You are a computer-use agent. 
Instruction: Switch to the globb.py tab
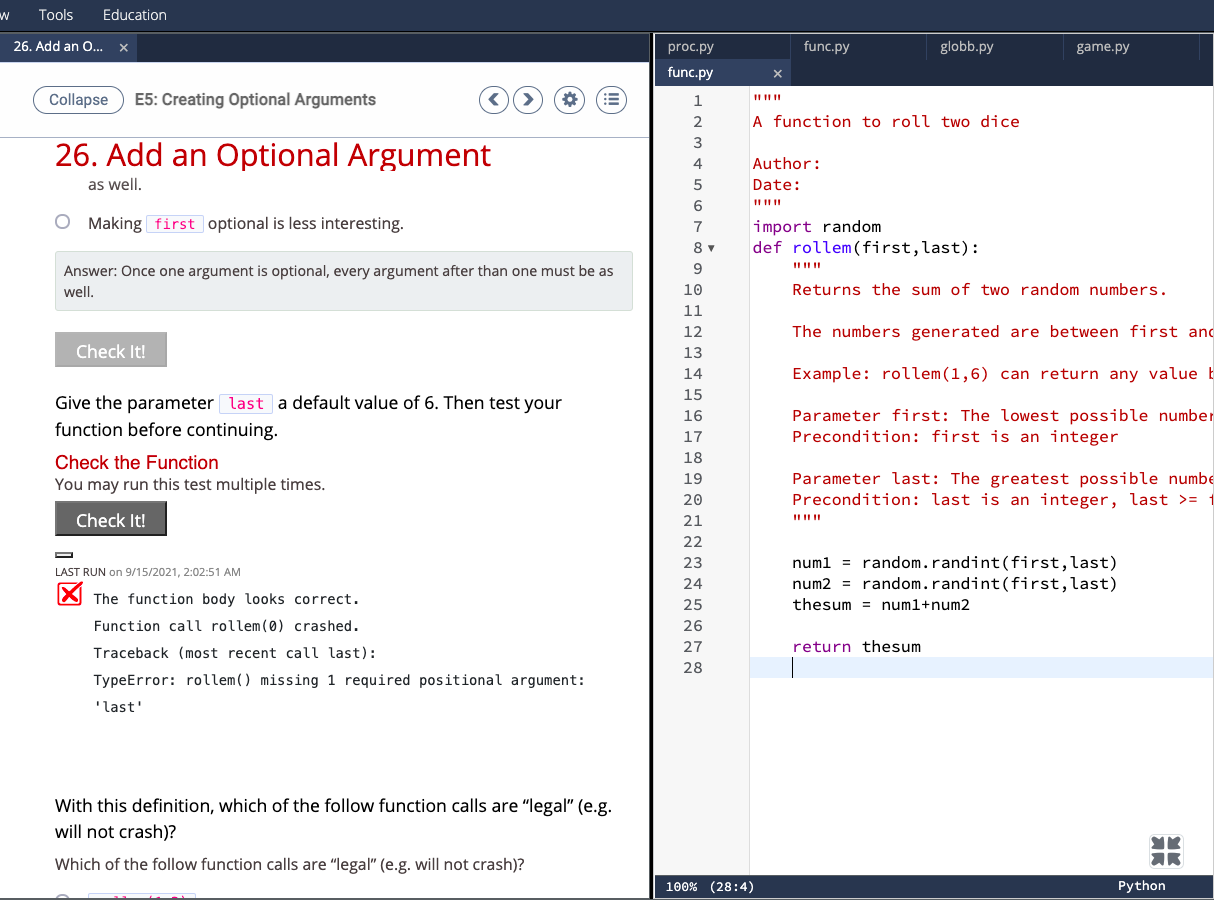tap(966, 46)
